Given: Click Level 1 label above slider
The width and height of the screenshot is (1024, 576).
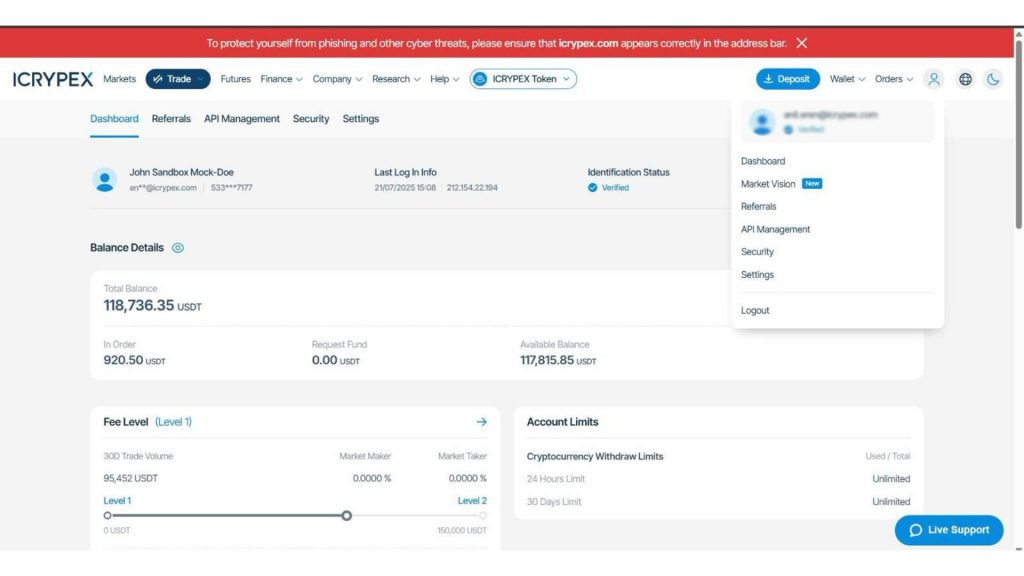Looking at the screenshot, I should coord(117,501).
